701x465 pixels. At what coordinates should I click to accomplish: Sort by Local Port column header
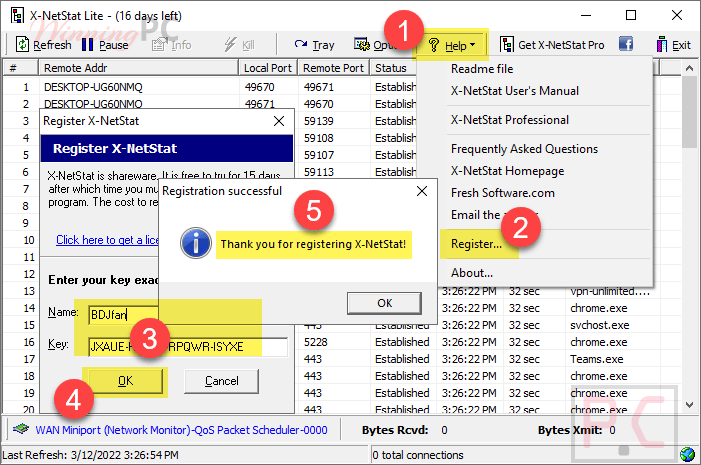coord(268,68)
